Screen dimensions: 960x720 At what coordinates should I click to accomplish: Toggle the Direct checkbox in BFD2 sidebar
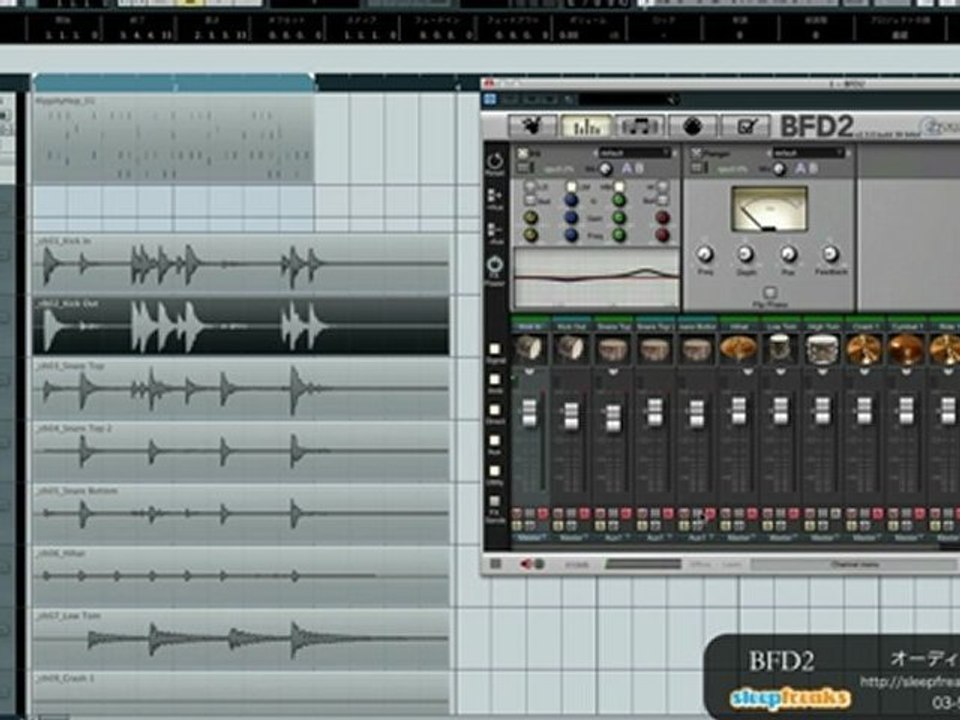pos(495,410)
